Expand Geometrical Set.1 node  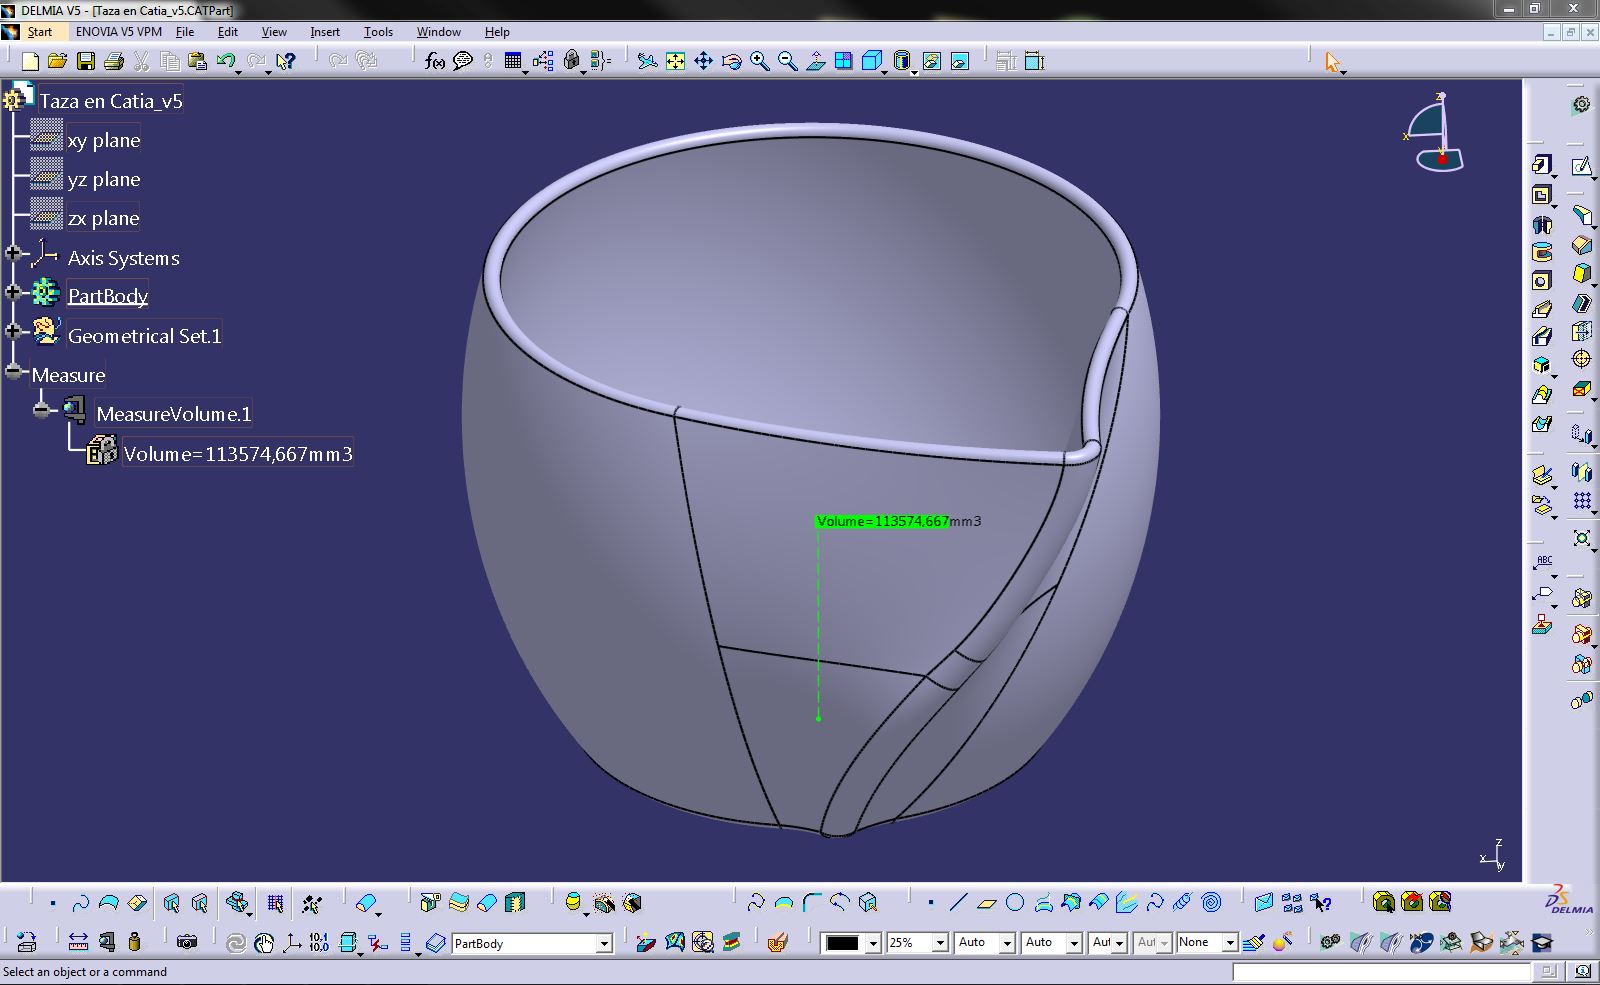[x=13, y=331]
